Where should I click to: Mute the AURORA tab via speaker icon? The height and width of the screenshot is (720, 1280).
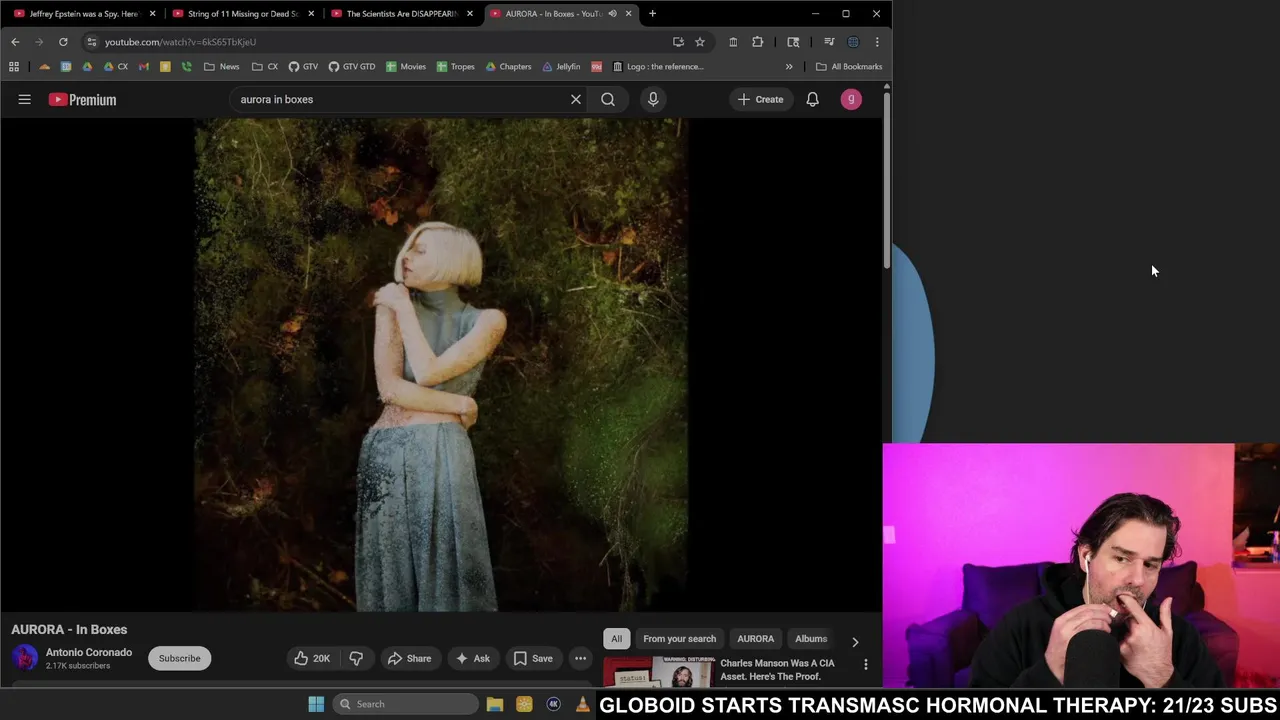coord(612,14)
